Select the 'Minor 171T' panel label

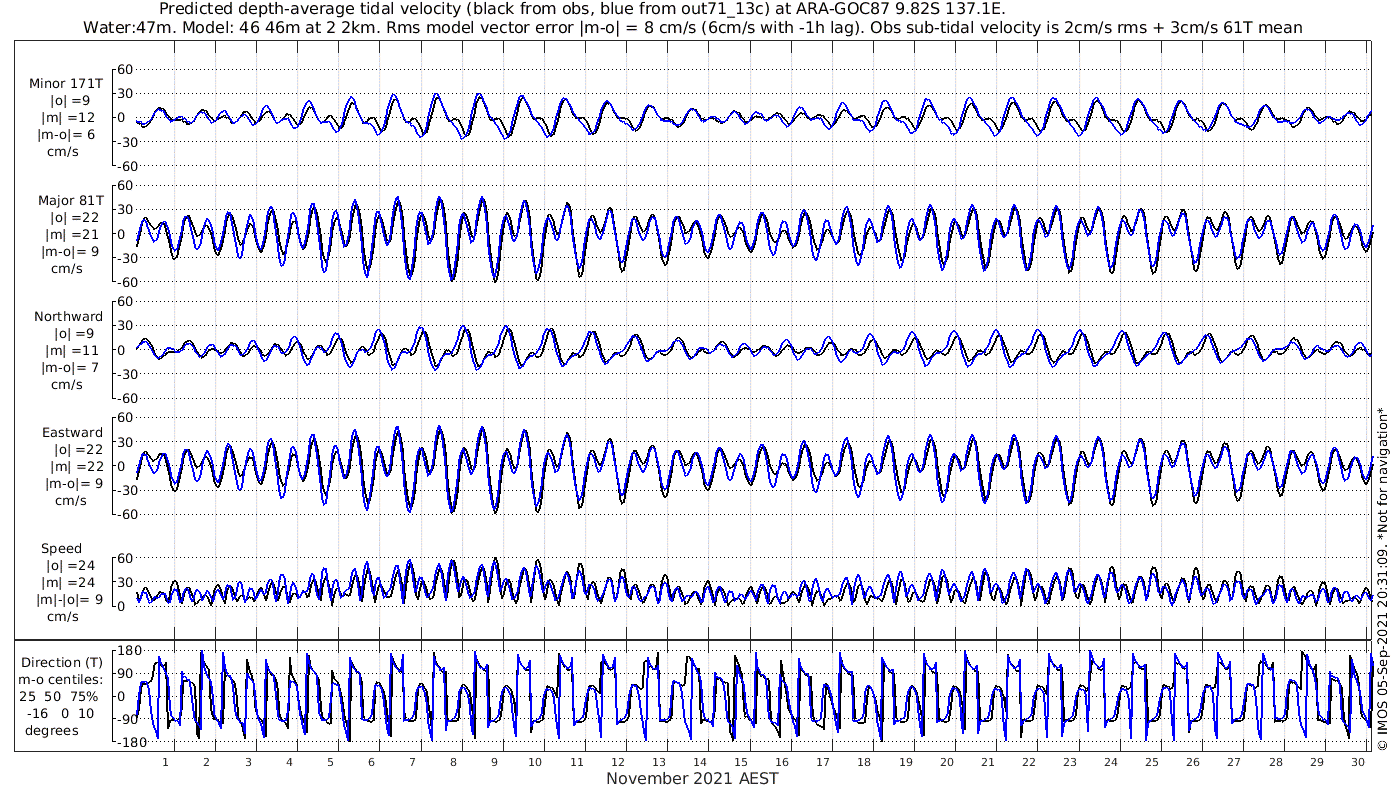(66, 84)
